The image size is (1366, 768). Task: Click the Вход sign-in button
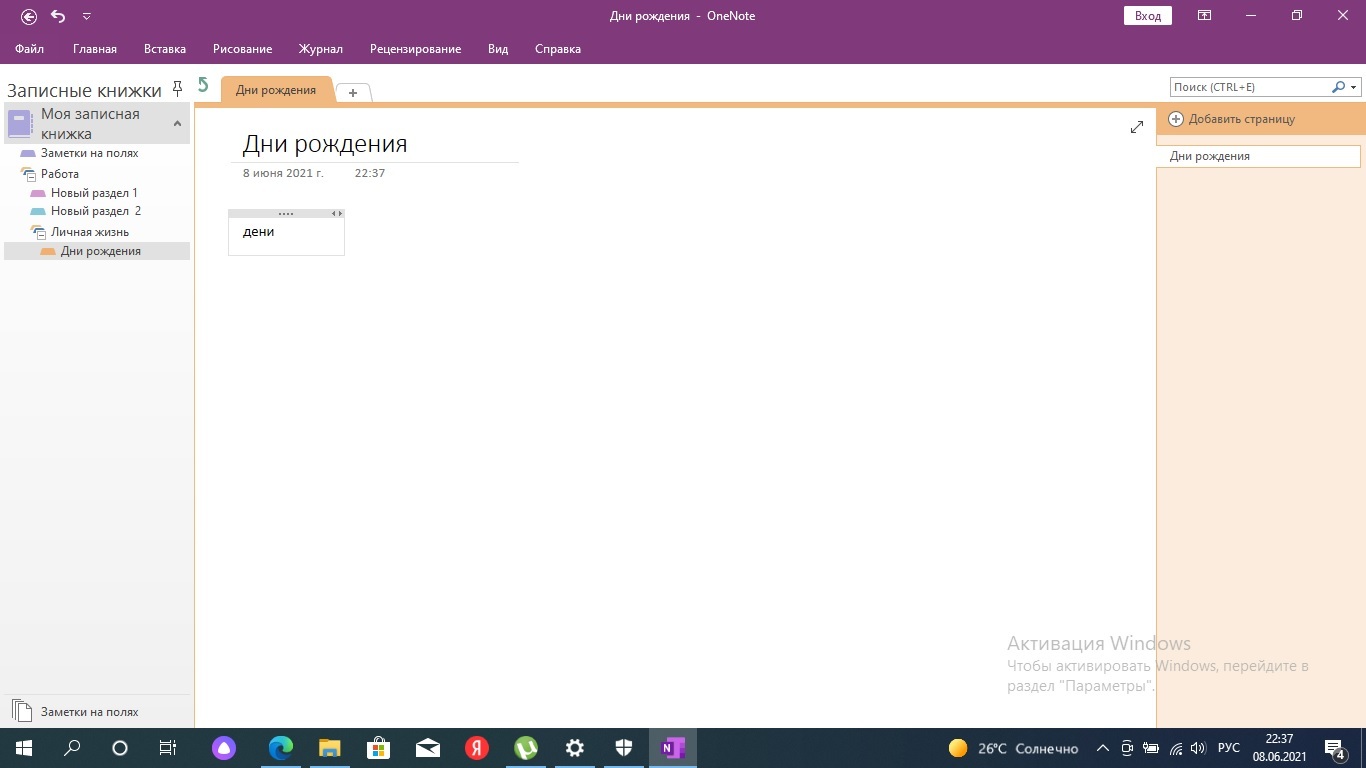(x=1148, y=16)
